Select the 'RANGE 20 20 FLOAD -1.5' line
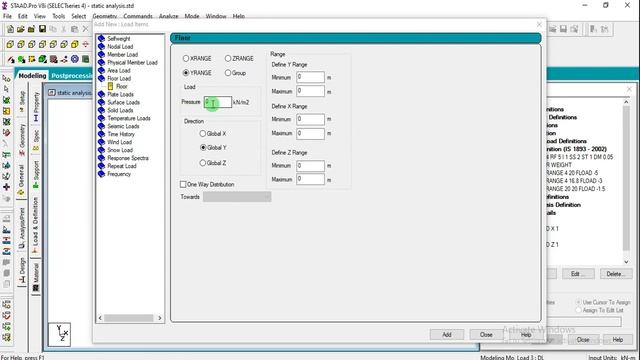This screenshot has width=640, height=360. [x=576, y=189]
